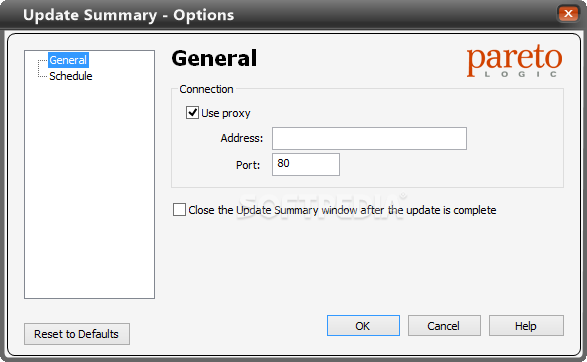Uncheck the Use proxy checkbox
The width and height of the screenshot is (587, 362).
192,112
